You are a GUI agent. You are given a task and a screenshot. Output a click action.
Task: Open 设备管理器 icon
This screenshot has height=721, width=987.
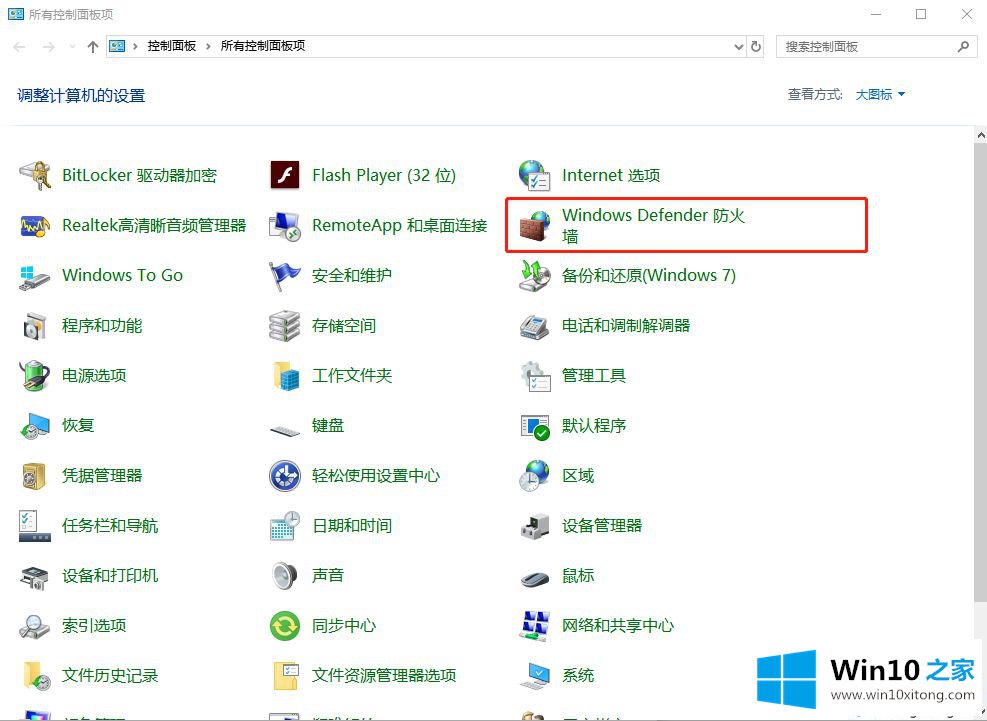click(534, 526)
